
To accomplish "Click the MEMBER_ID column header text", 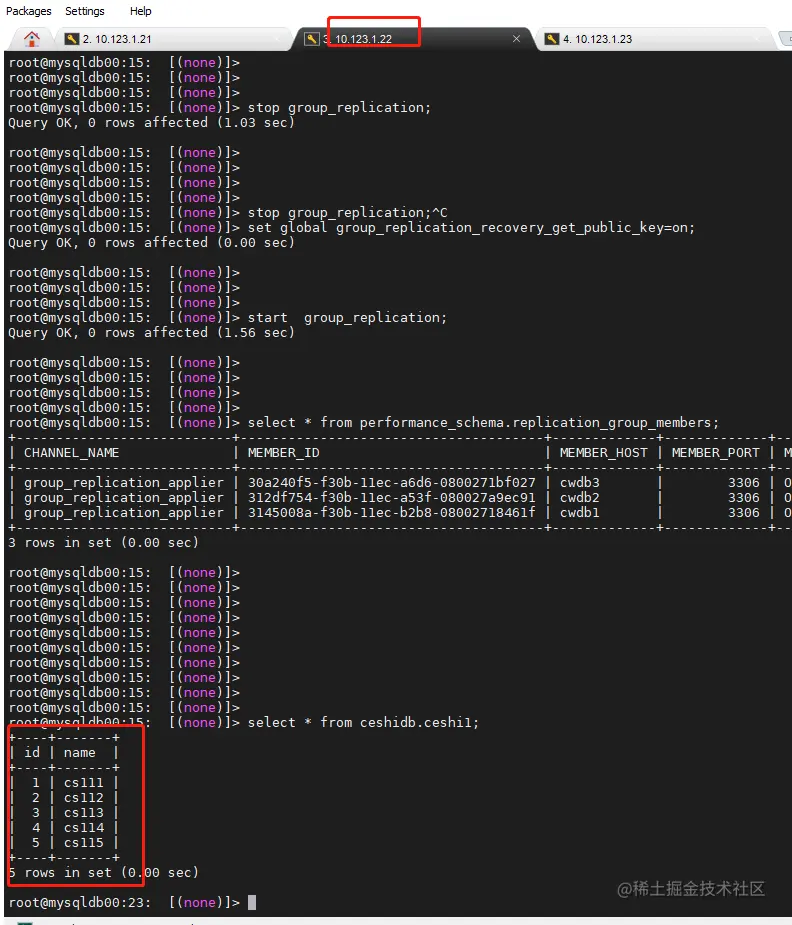I will pyautogui.click(x=272, y=452).
